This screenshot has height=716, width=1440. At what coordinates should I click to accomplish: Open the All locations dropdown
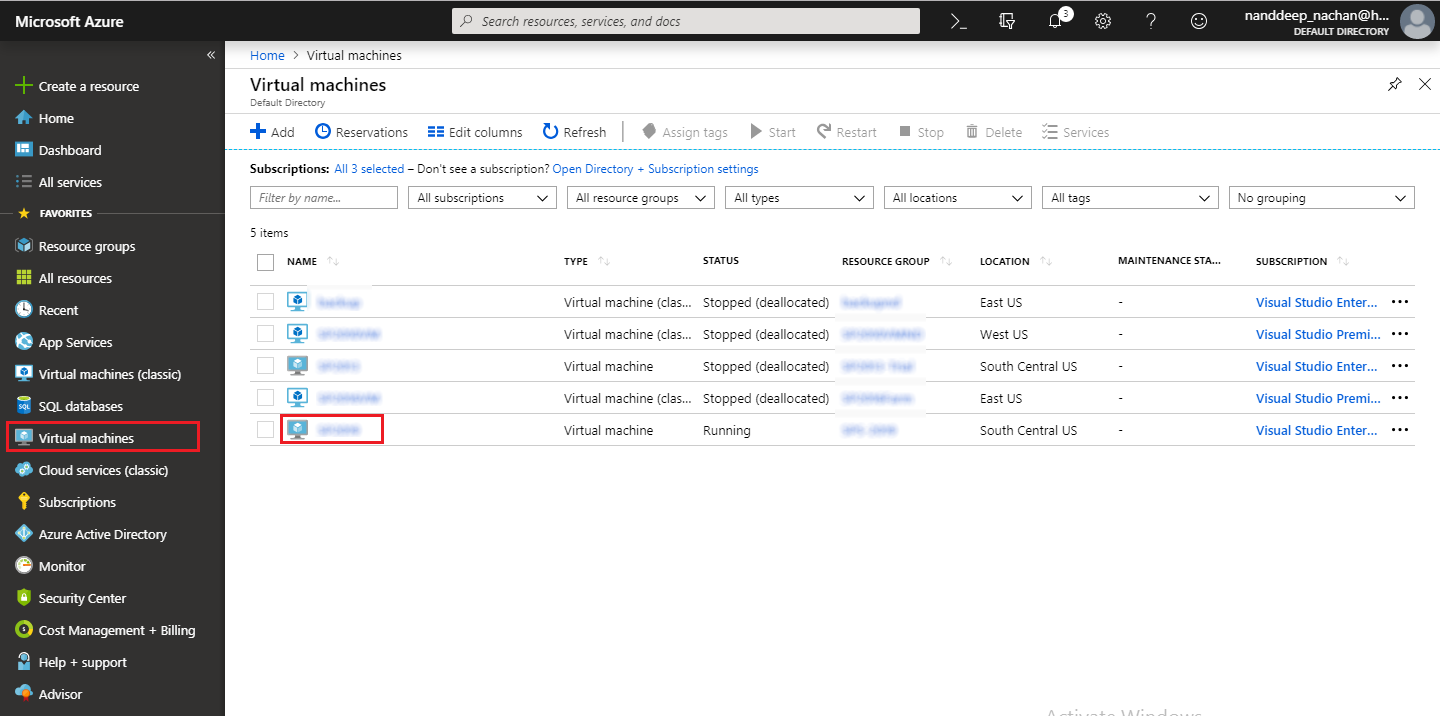958,198
